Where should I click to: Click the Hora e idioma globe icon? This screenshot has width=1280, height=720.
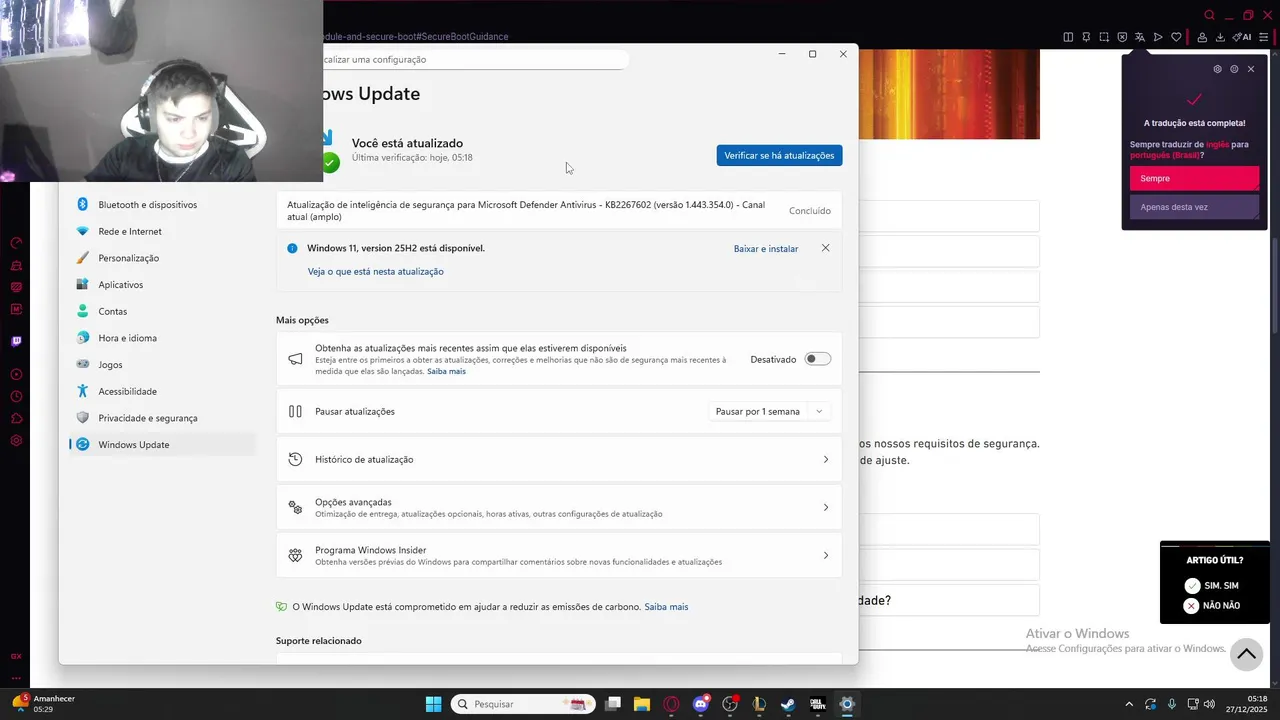(x=83, y=338)
